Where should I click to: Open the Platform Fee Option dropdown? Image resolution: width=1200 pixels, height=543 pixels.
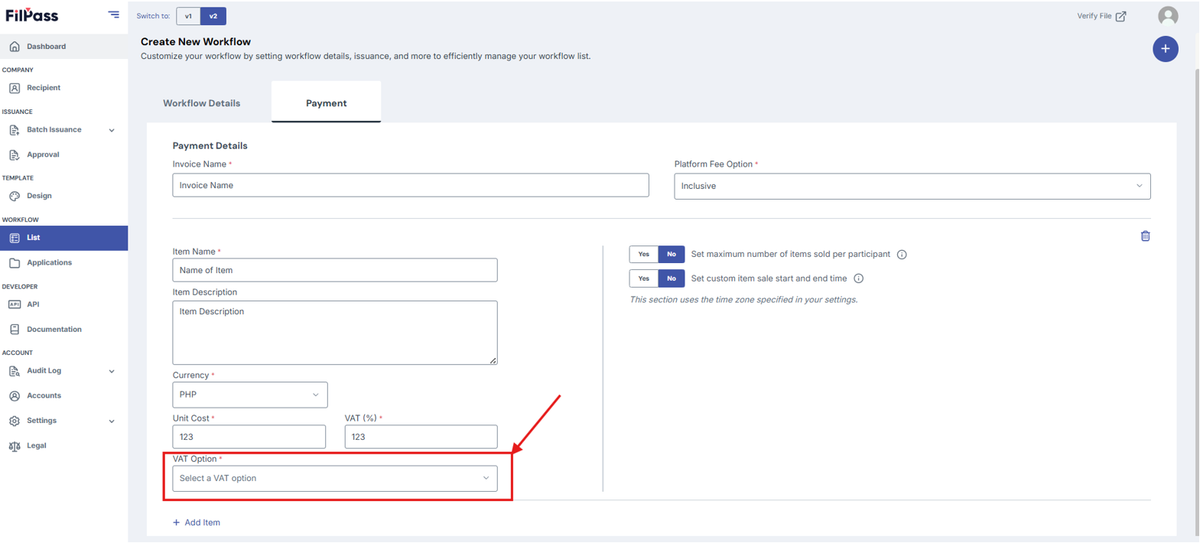pos(912,186)
